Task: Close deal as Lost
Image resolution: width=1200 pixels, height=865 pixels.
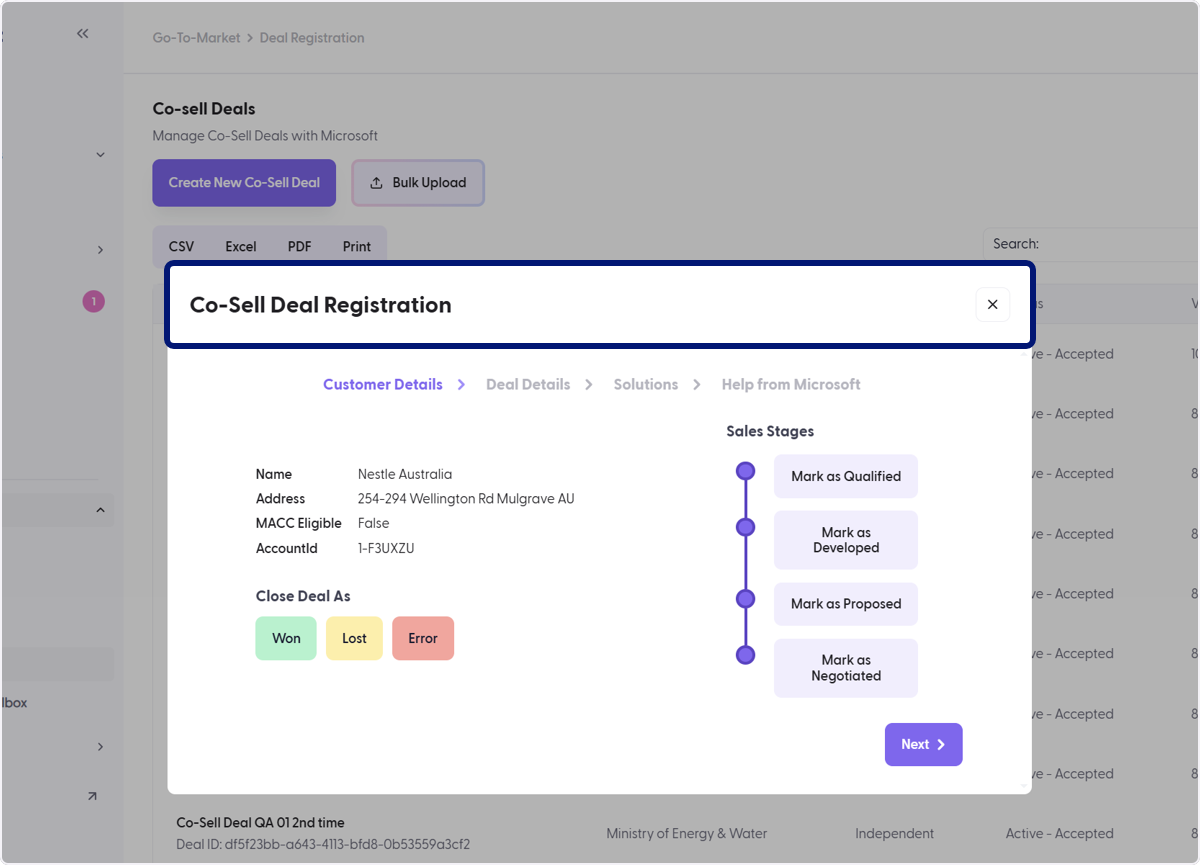Action: (x=354, y=638)
